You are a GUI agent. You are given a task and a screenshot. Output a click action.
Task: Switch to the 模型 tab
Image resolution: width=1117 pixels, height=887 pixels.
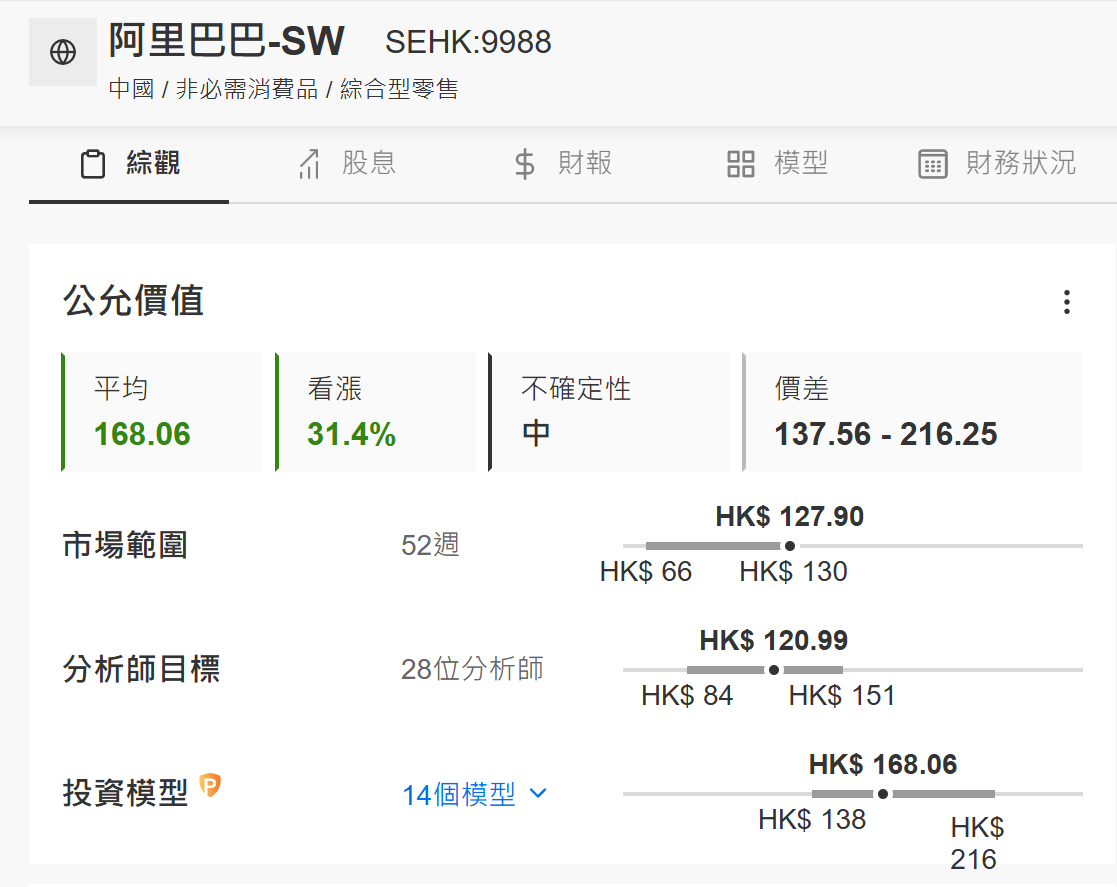click(x=777, y=164)
